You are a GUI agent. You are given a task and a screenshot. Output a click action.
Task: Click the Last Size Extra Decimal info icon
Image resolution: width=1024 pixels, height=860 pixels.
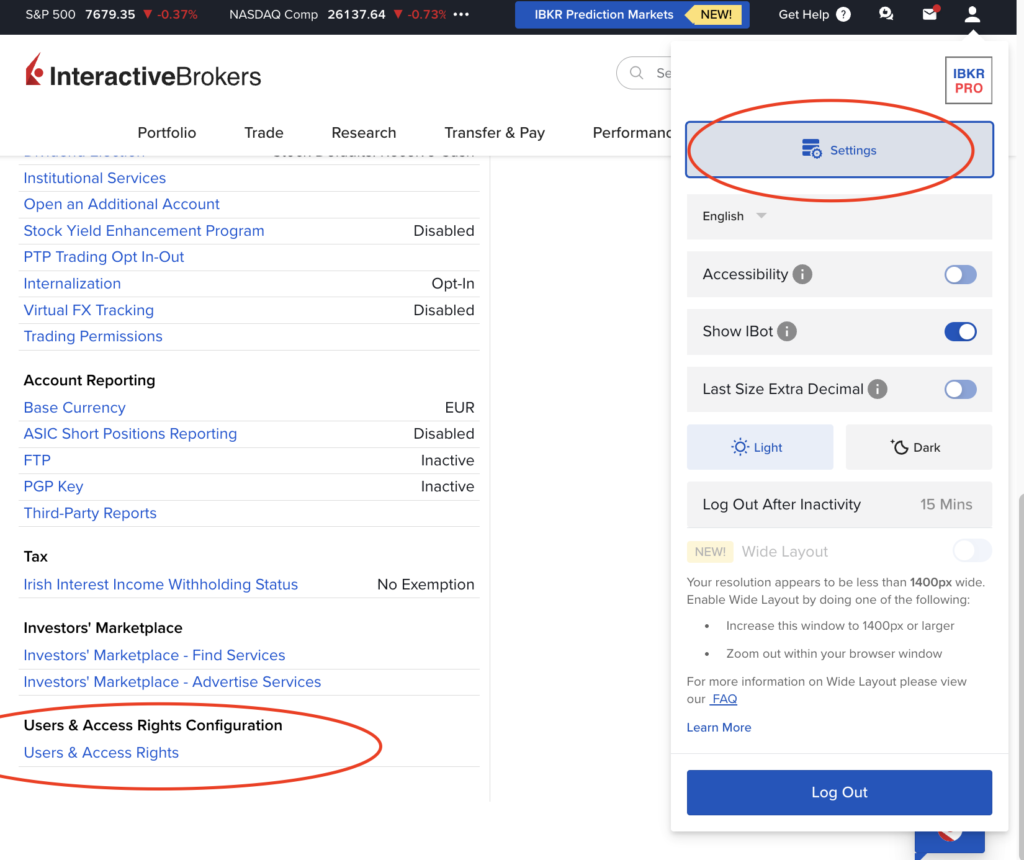(877, 389)
